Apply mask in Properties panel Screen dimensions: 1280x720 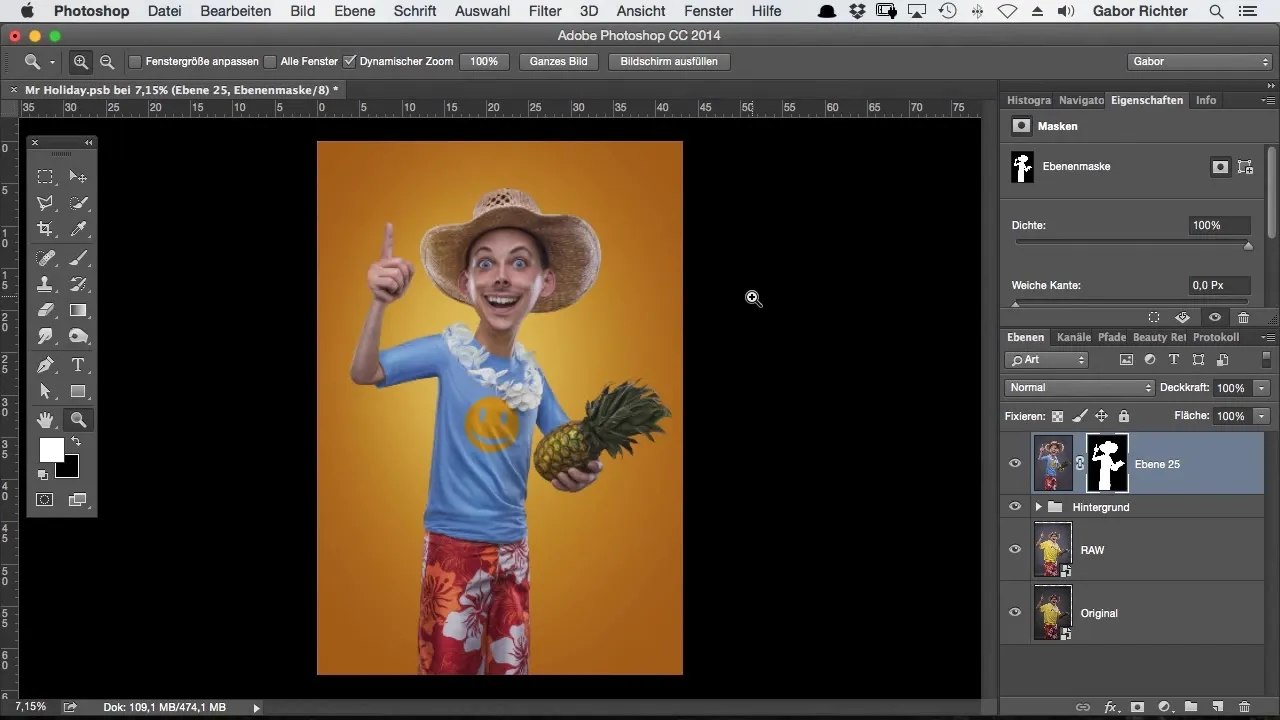click(x=1182, y=317)
